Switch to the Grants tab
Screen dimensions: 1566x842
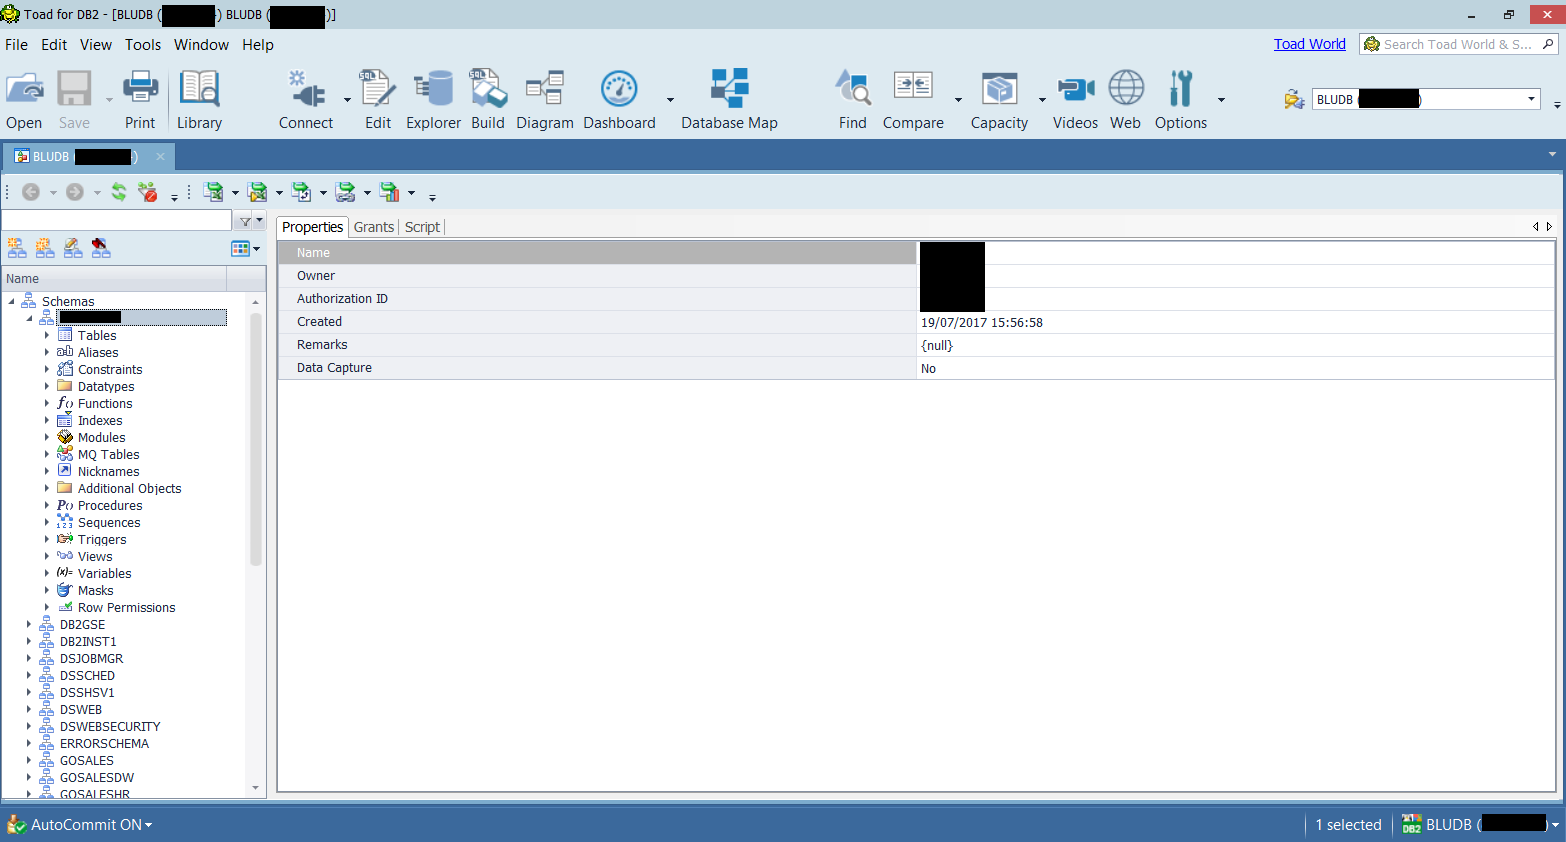[x=374, y=227]
